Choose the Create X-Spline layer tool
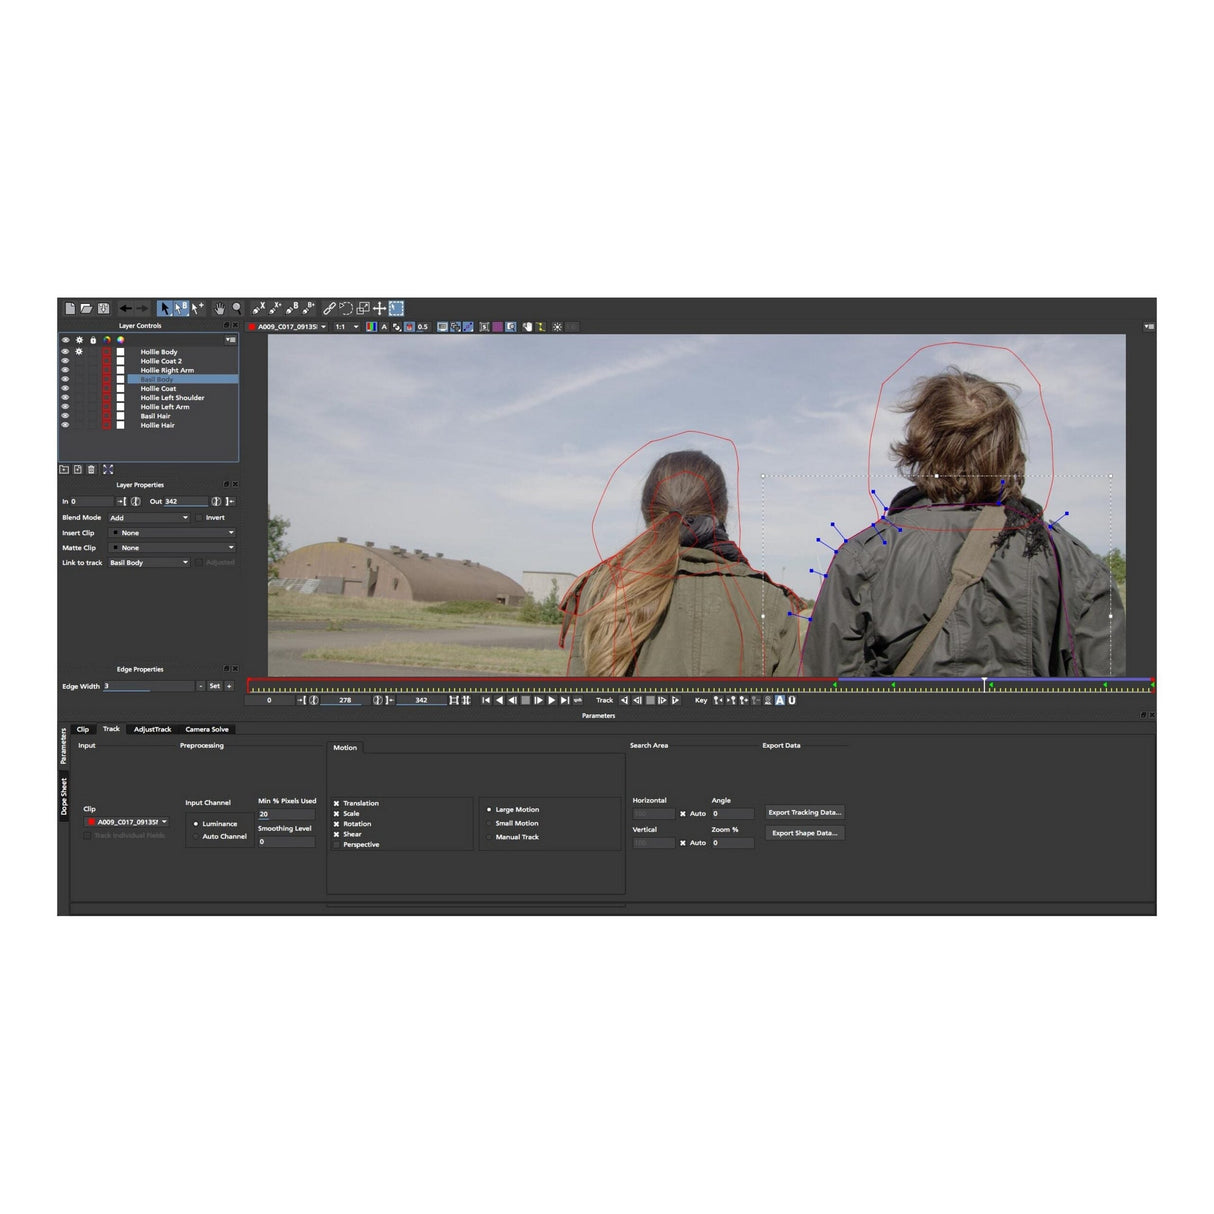Screen dimensions: 1214x1214 point(259,309)
